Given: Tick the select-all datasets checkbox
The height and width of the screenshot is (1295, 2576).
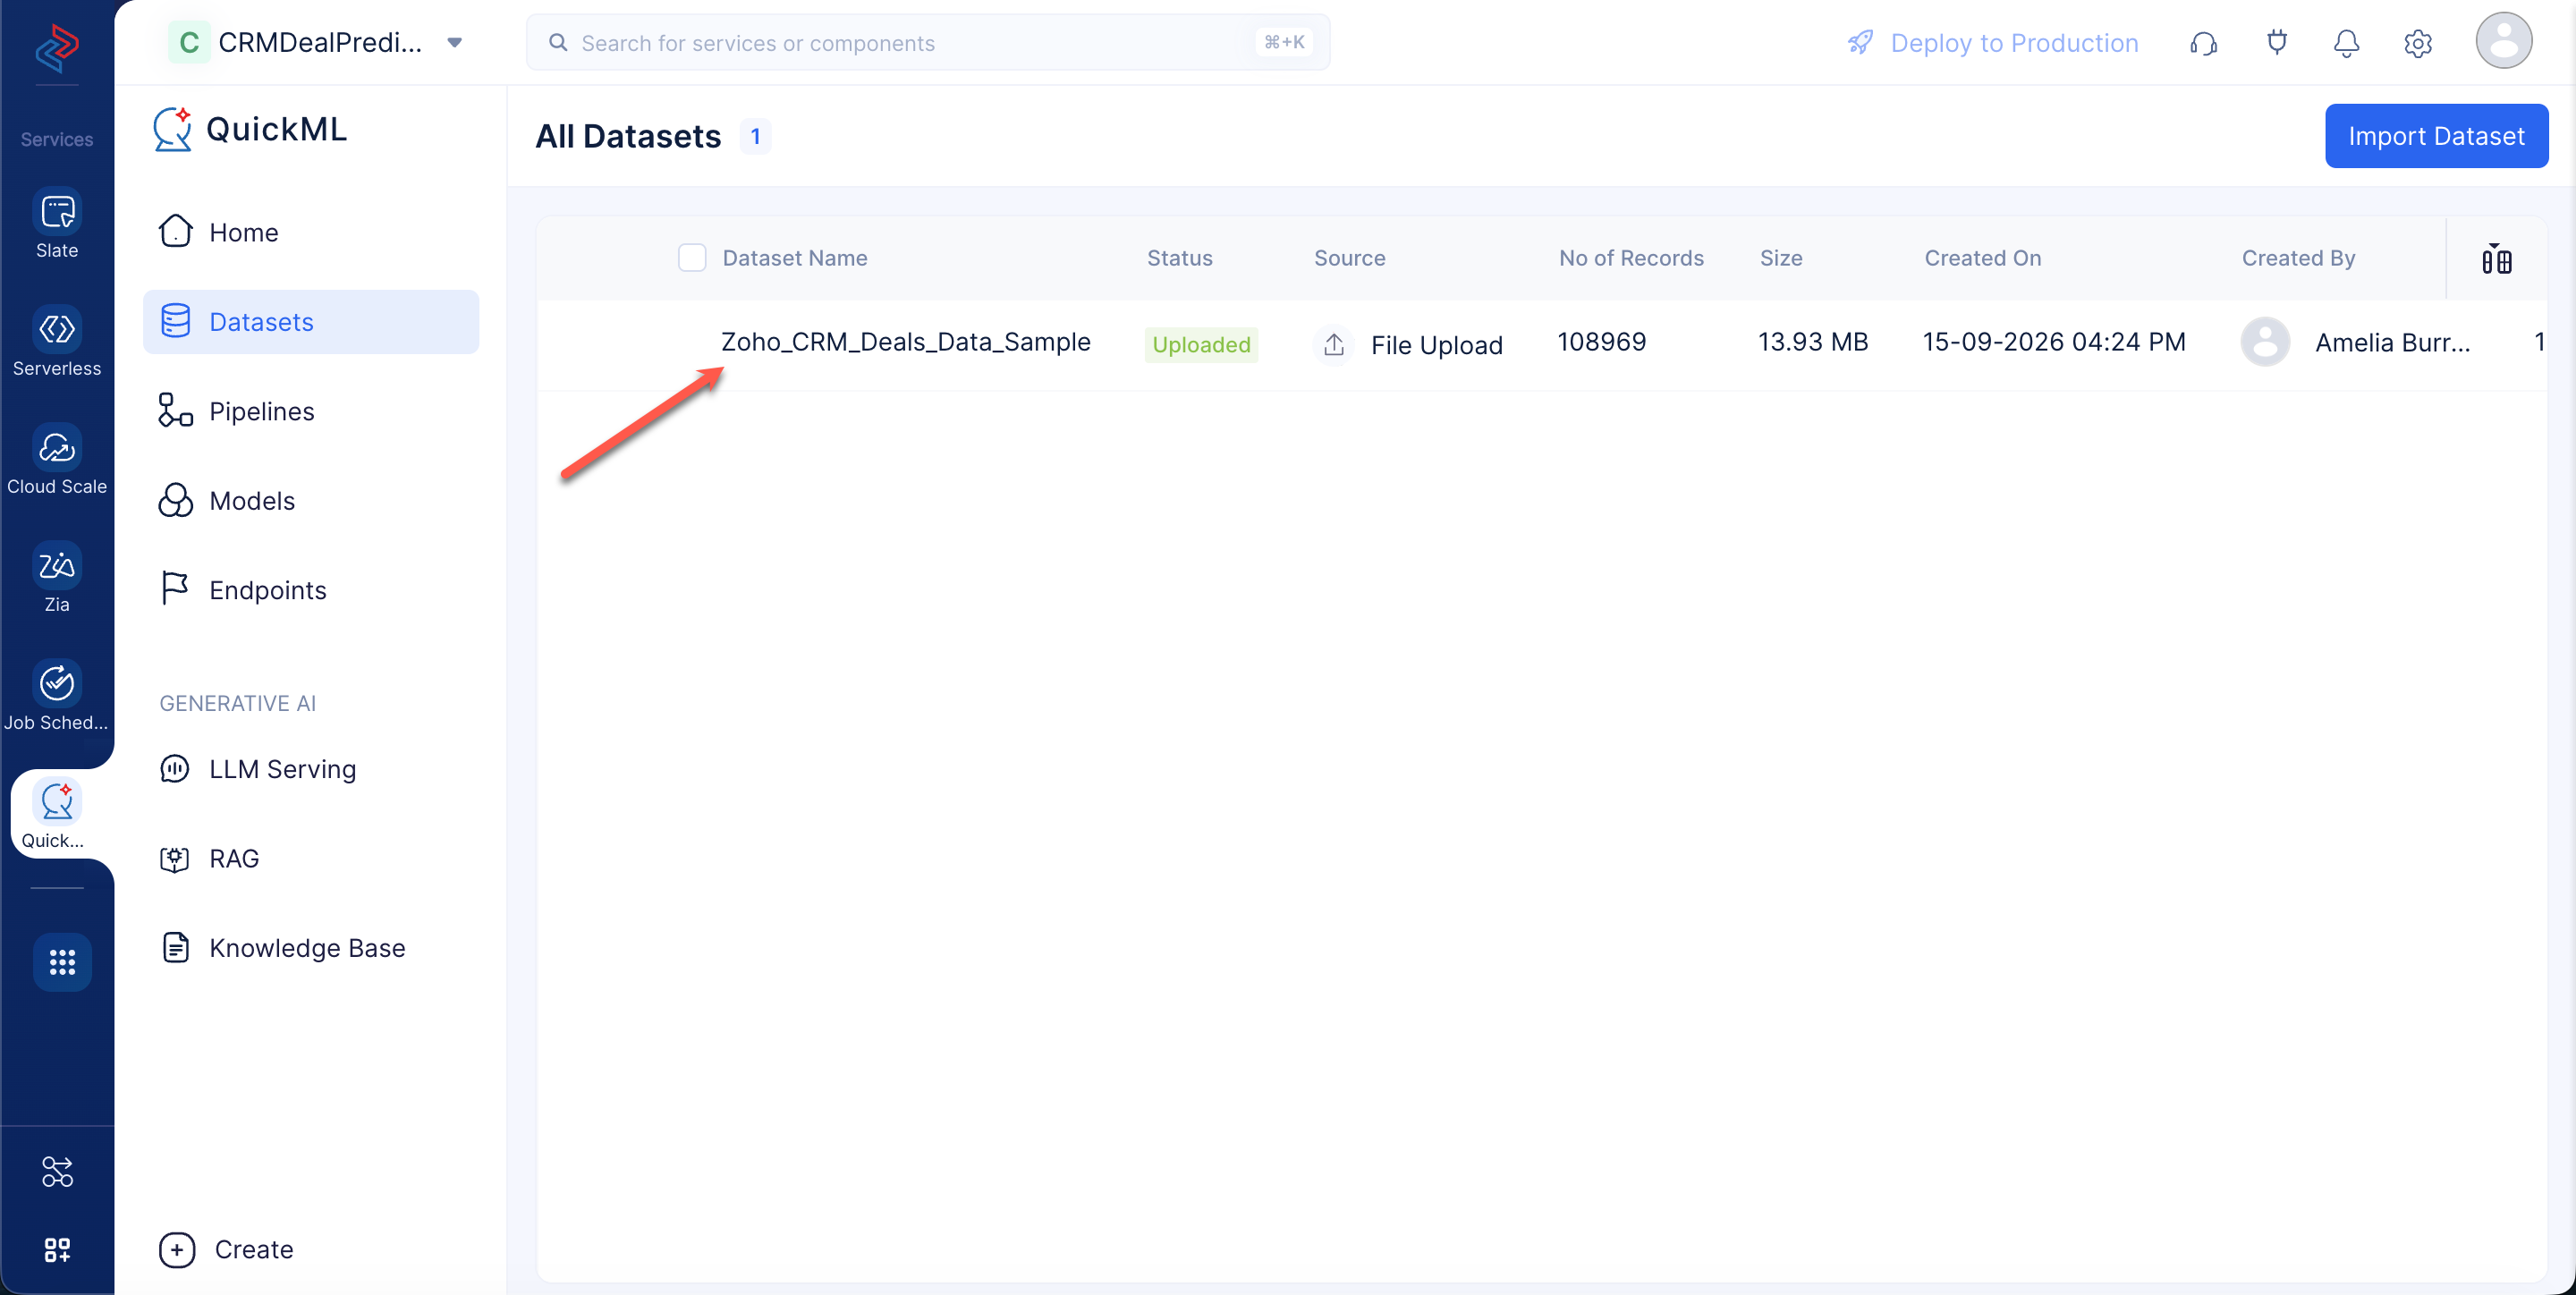Looking at the screenshot, I should [x=692, y=258].
